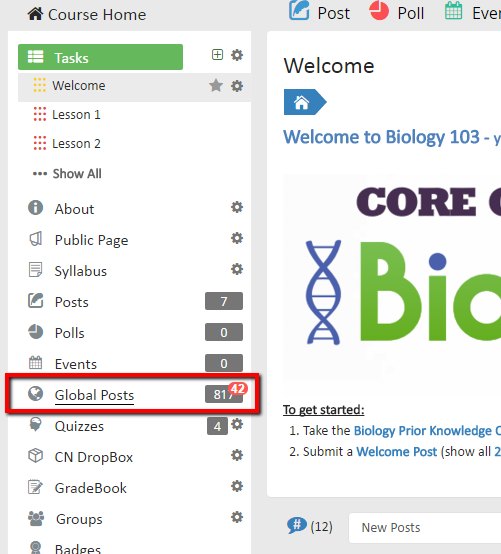Image resolution: width=501 pixels, height=554 pixels.
Task: Click the hashtag speech bubble icon
Action: point(297,525)
